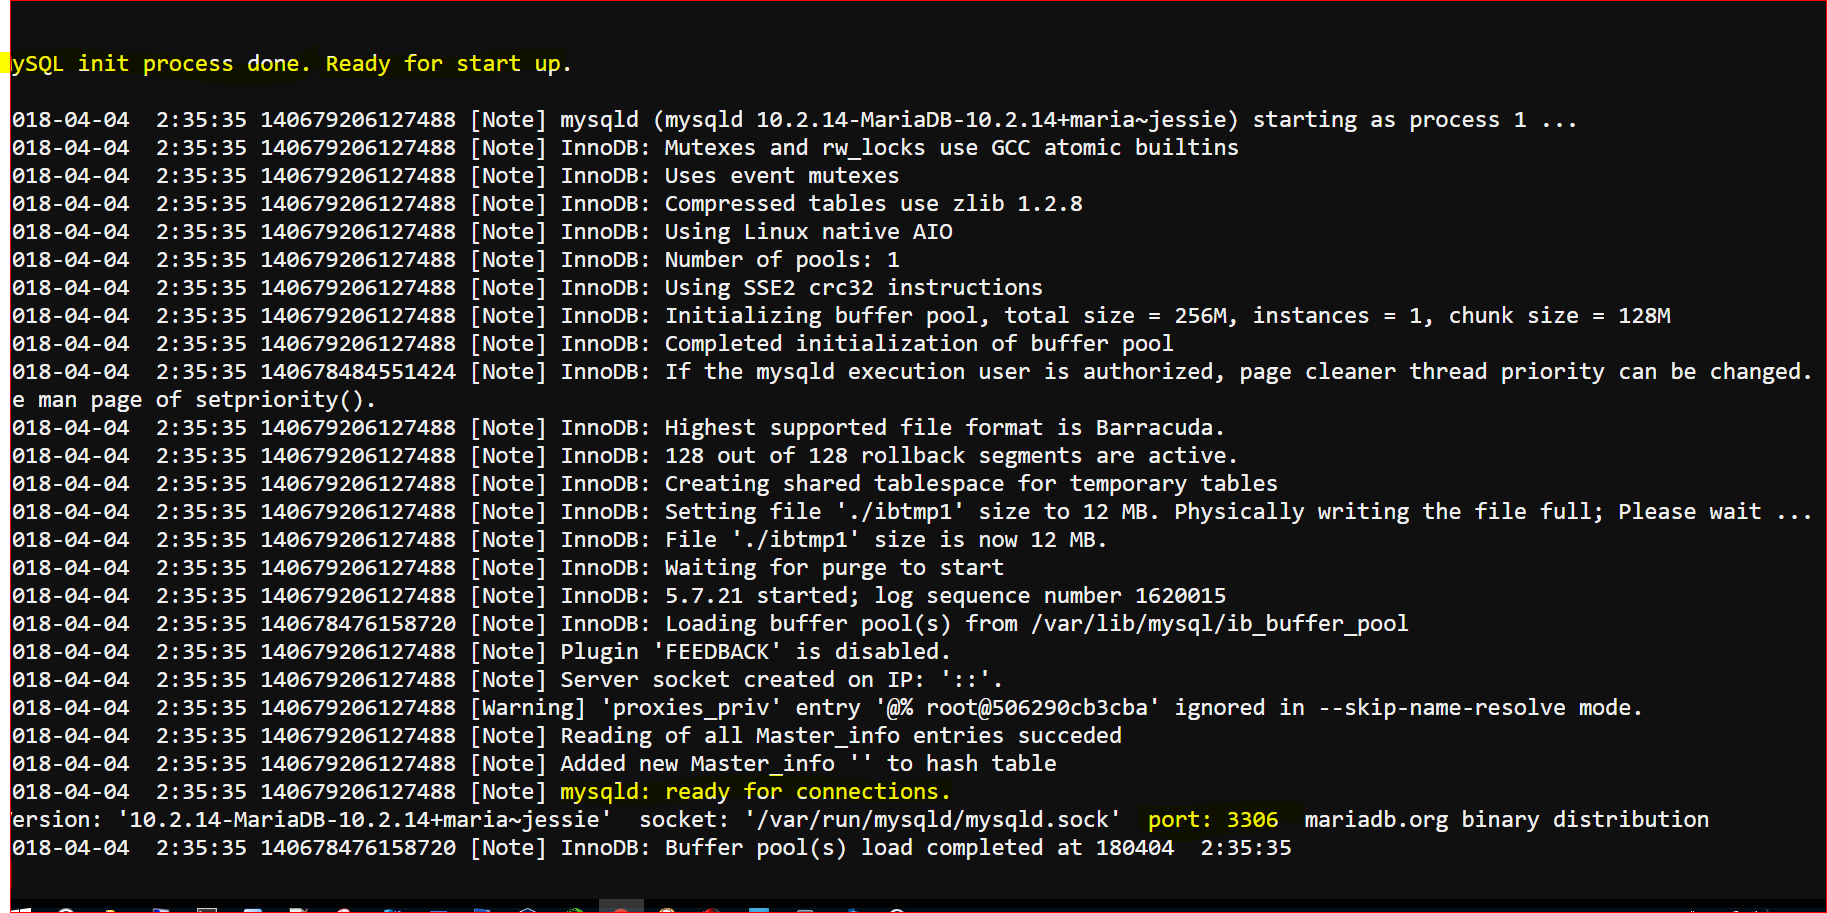Click the 'starting as process 1' text

1390,120
